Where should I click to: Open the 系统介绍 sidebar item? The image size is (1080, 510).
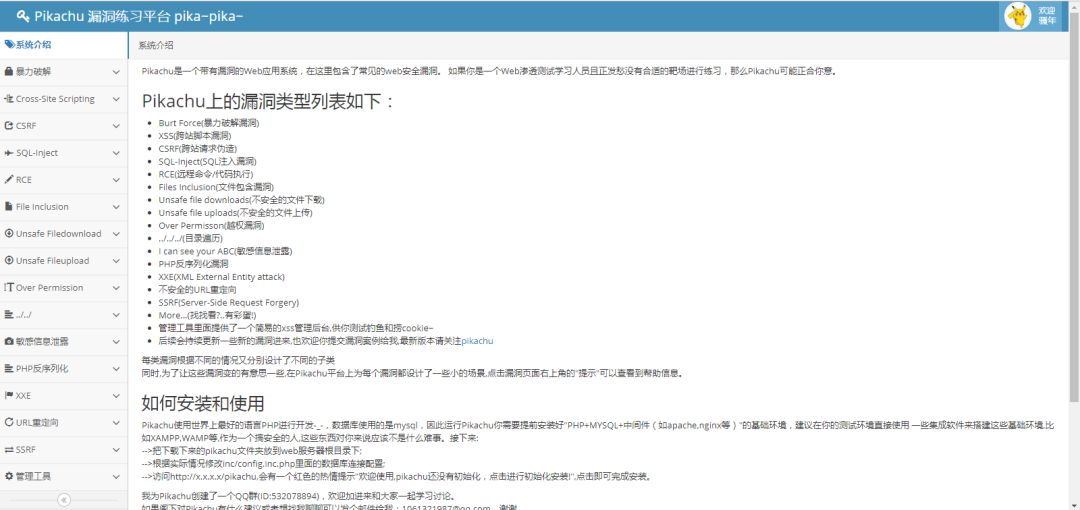click(x=63, y=45)
